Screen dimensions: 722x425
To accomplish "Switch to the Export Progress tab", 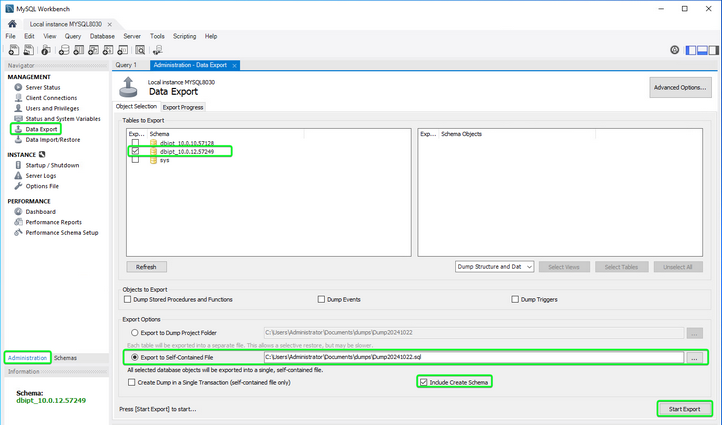I will tap(183, 107).
